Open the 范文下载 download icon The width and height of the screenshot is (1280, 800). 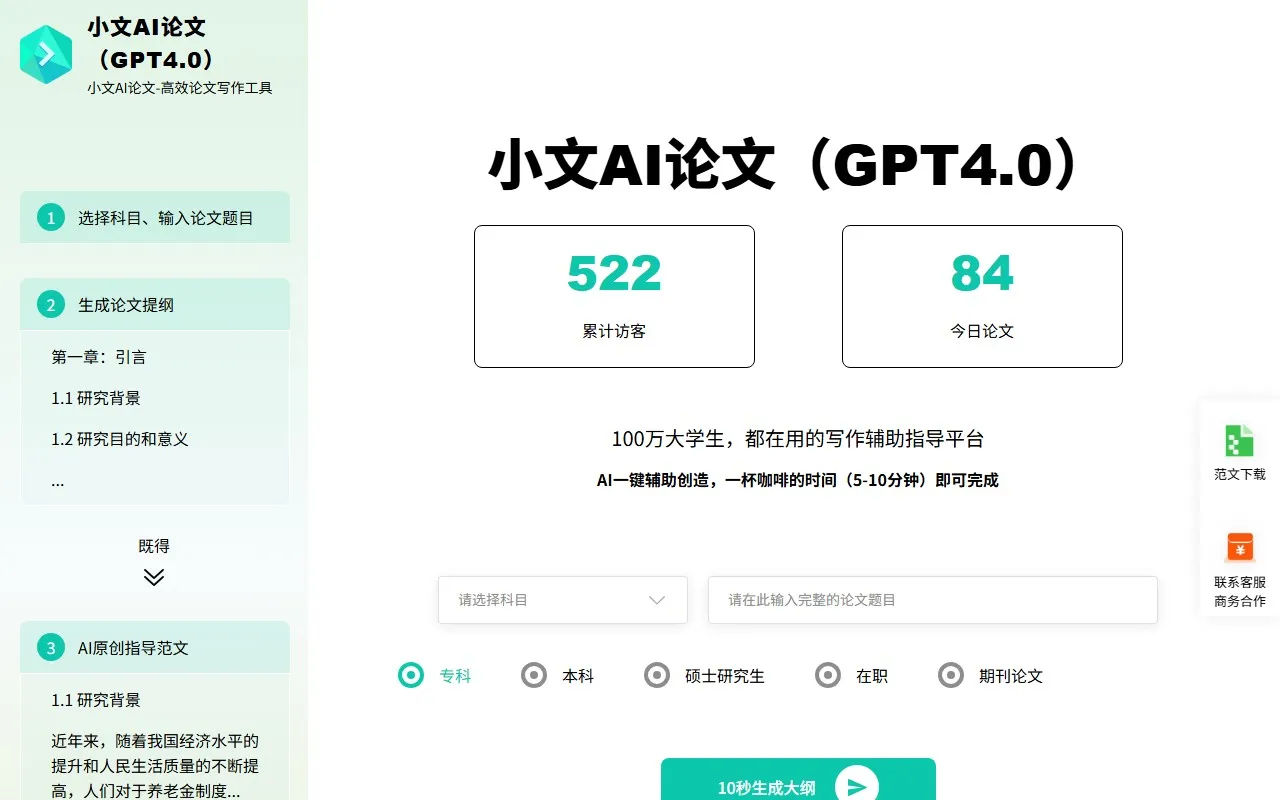1240,440
